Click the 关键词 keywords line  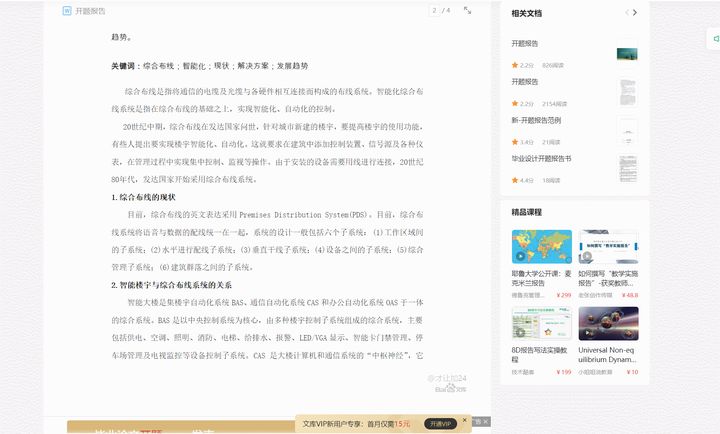[209, 66]
